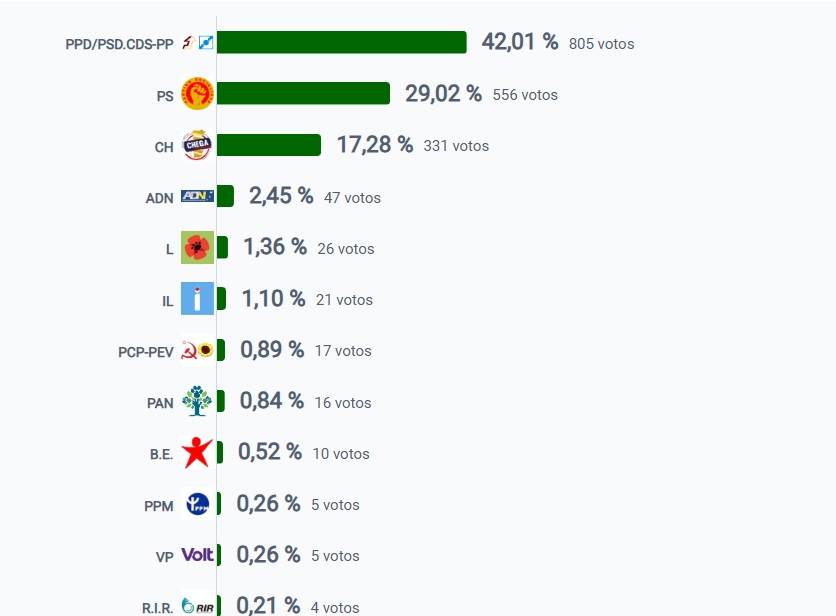
Task: Click the IL blue logo icon
Action: tap(197, 298)
